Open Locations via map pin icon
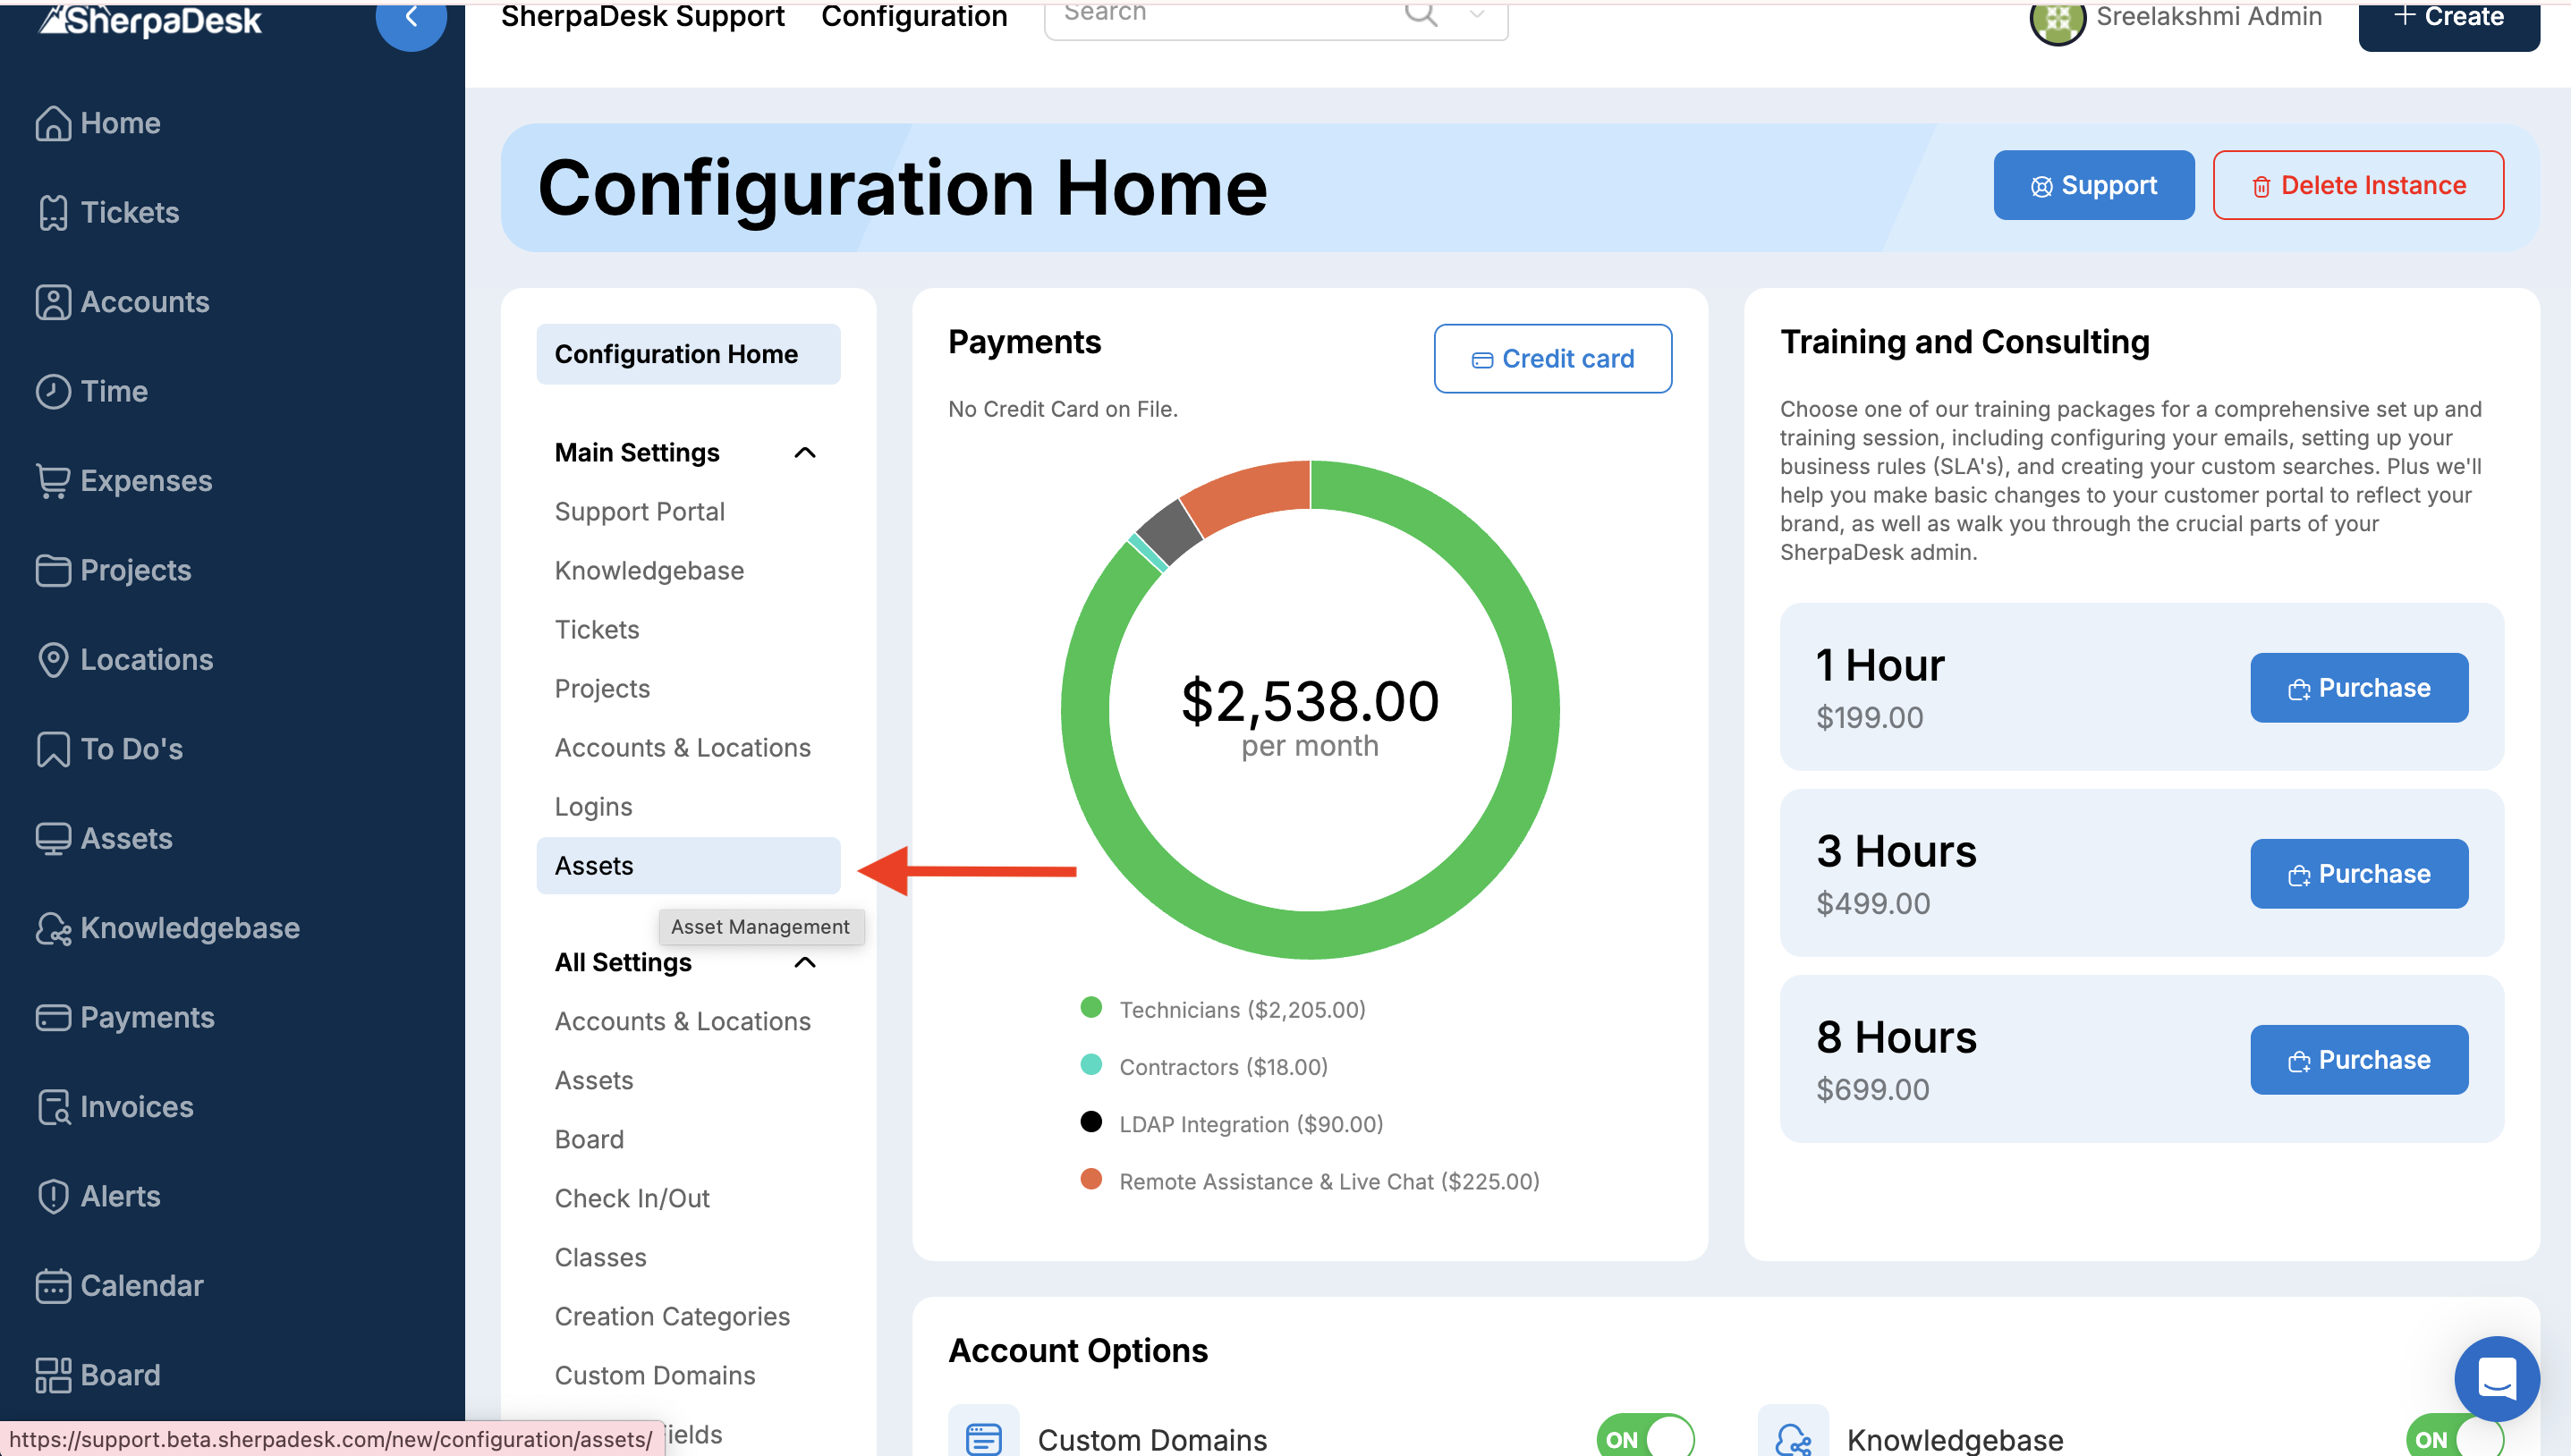The width and height of the screenshot is (2571, 1456). pyautogui.click(x=52, y=660)
